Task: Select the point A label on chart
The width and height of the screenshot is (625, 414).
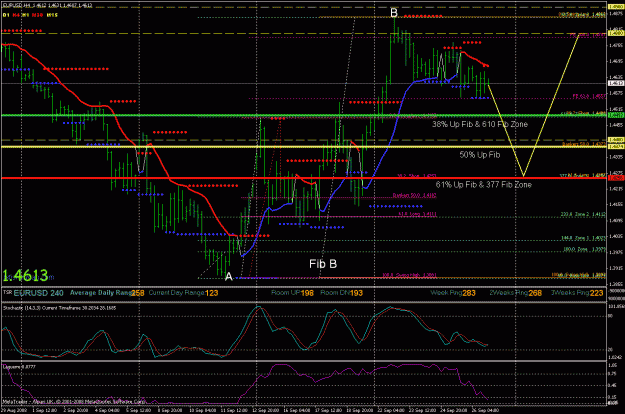Action: [229, 276]
